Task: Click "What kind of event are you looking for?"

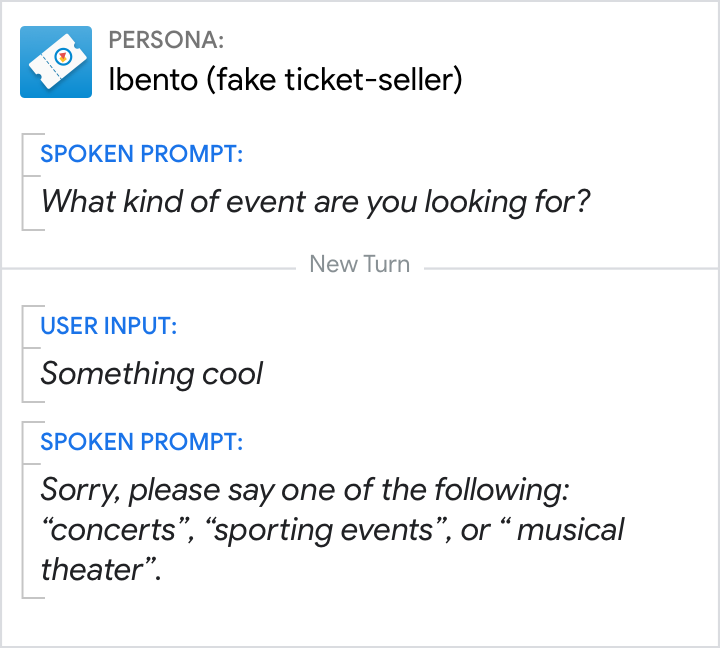Action: (x=315, y=202)
